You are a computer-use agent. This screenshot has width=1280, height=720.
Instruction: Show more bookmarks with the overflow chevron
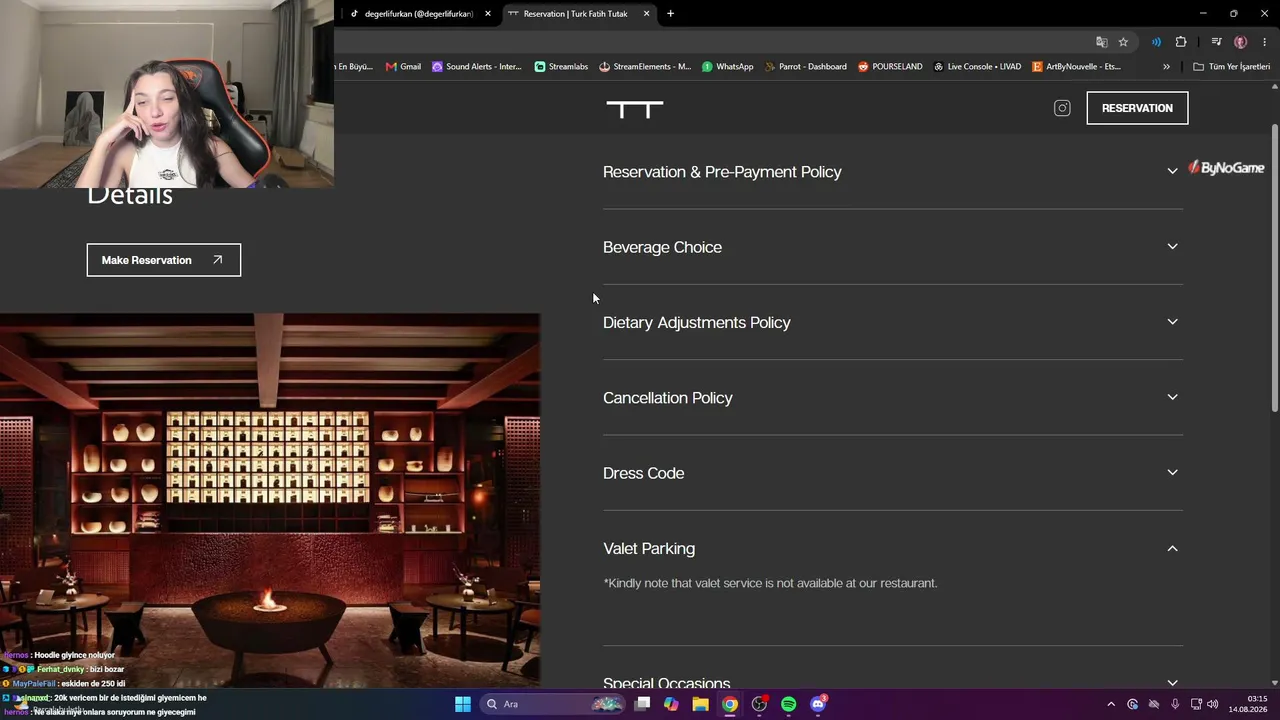point(1166,67)
